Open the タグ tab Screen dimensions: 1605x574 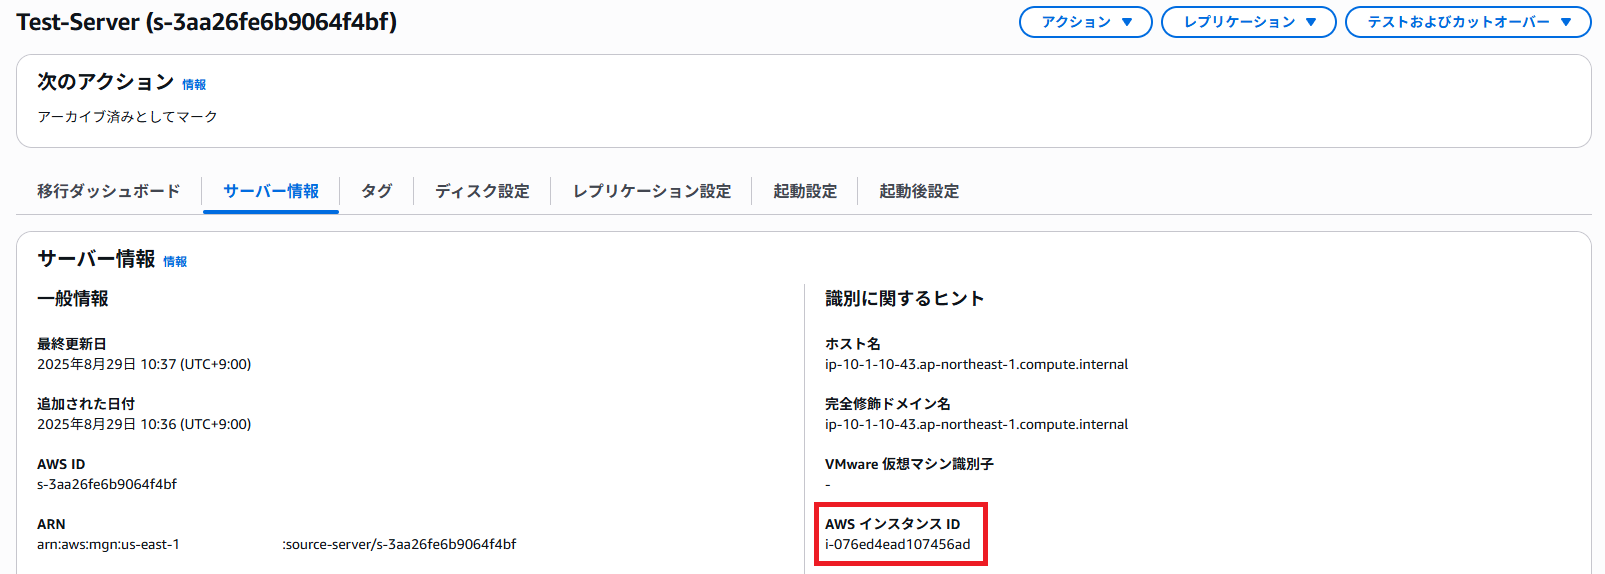(376, 191)
